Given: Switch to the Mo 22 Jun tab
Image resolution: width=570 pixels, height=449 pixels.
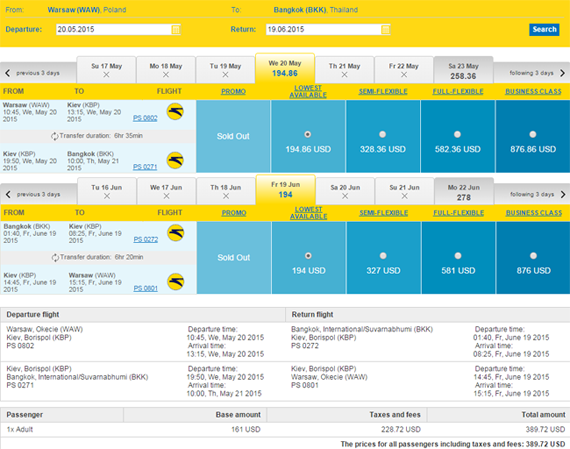Looking at the screenshot, I should [464, 192].
